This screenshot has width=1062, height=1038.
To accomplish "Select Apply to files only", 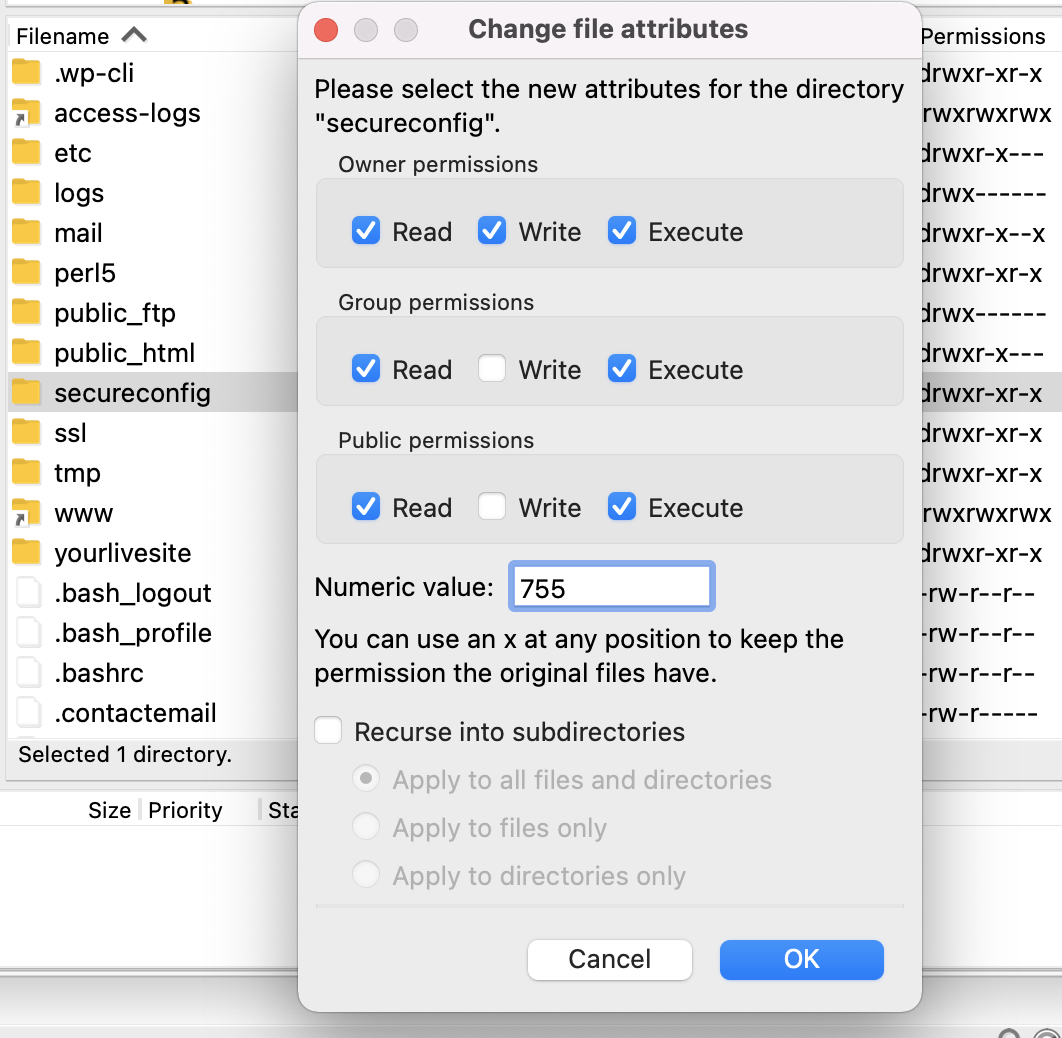I will click(x=366, y=826).
